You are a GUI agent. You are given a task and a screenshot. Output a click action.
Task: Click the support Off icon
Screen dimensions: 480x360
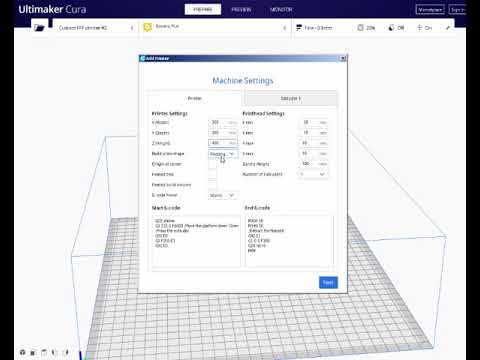point(391,28)
